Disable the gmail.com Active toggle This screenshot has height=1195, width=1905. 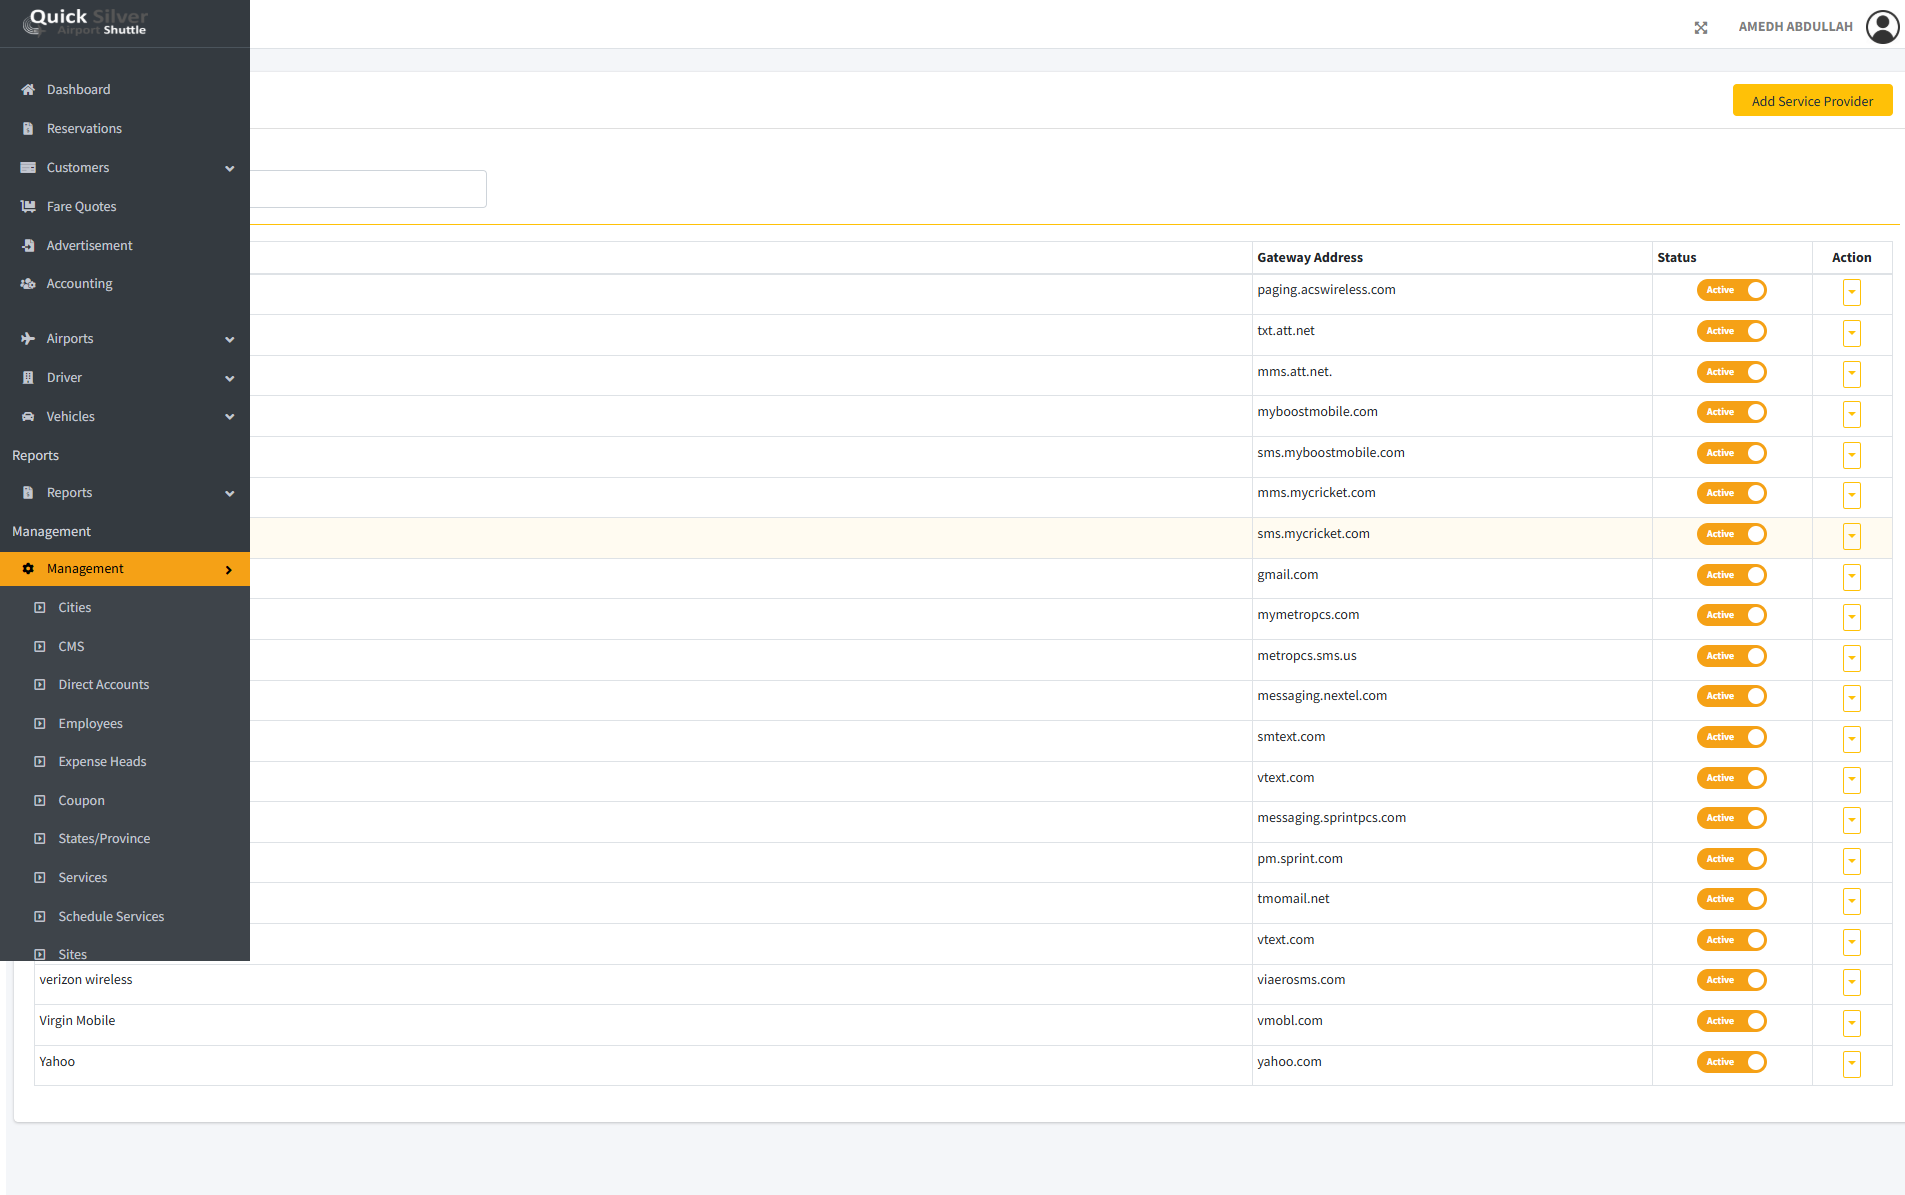click(1731, 575)
